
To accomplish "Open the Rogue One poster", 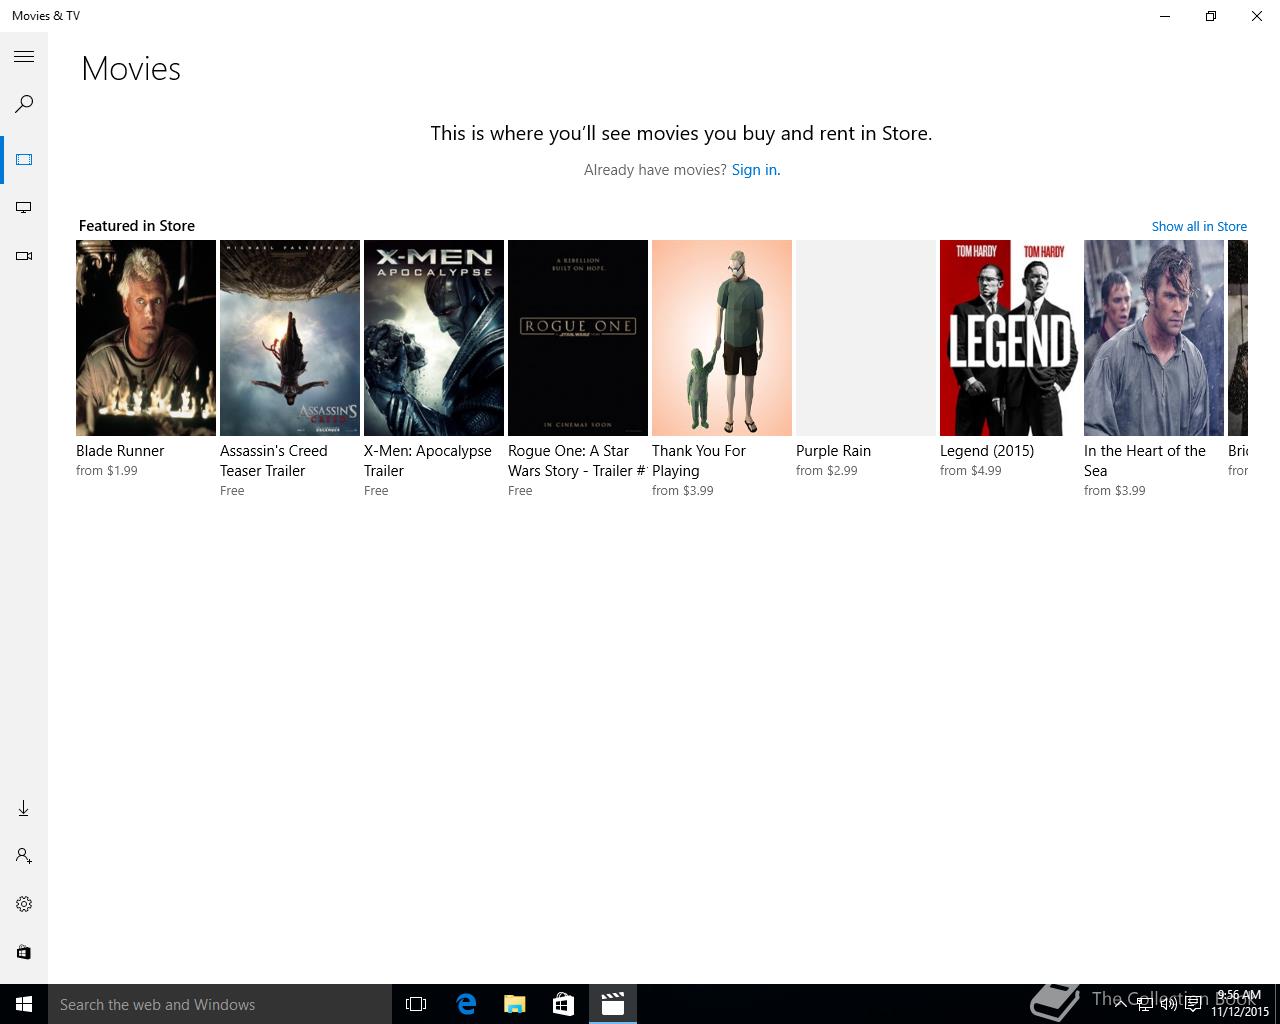I will (578, 338).
